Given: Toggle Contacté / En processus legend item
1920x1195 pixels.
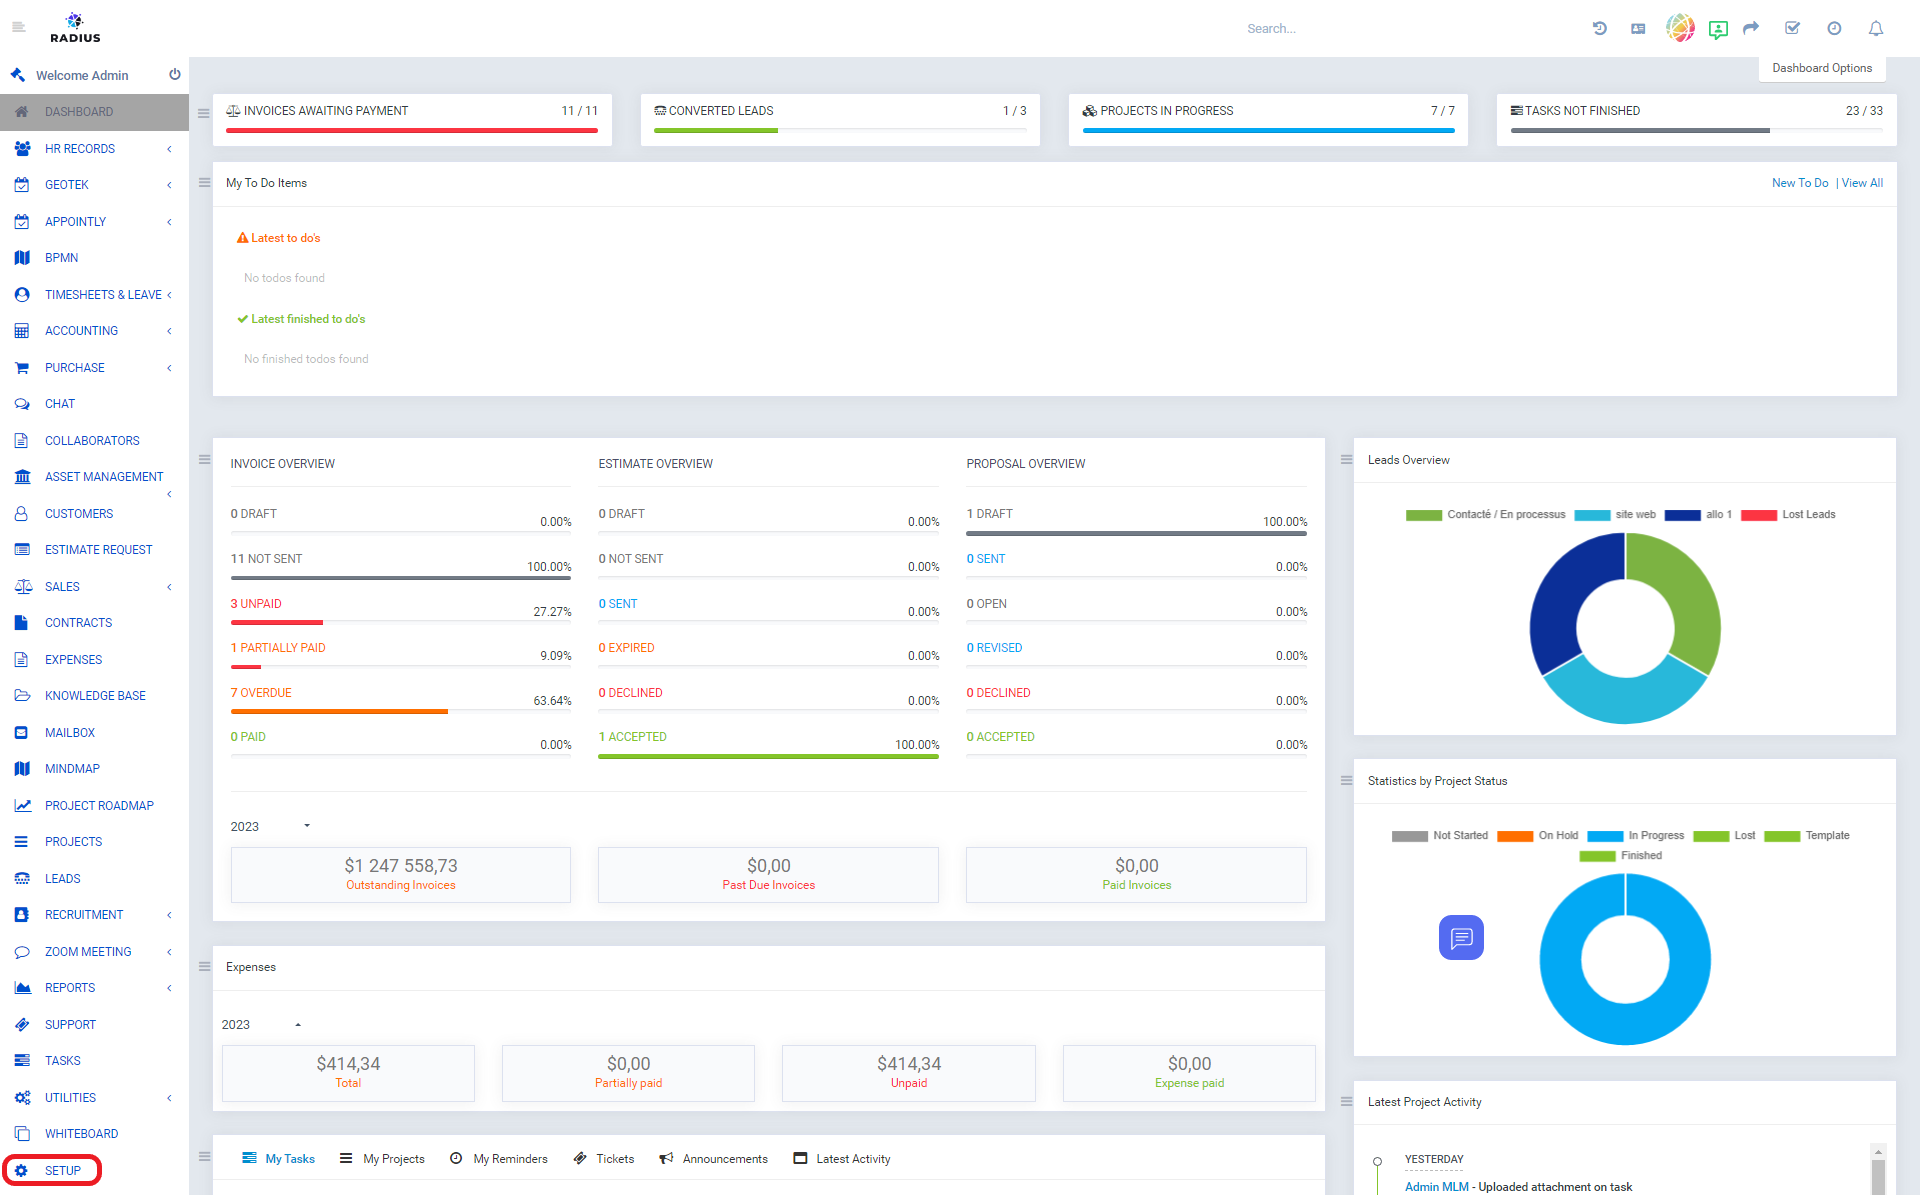Looking at the screenshot, I should click(1486, 514).
